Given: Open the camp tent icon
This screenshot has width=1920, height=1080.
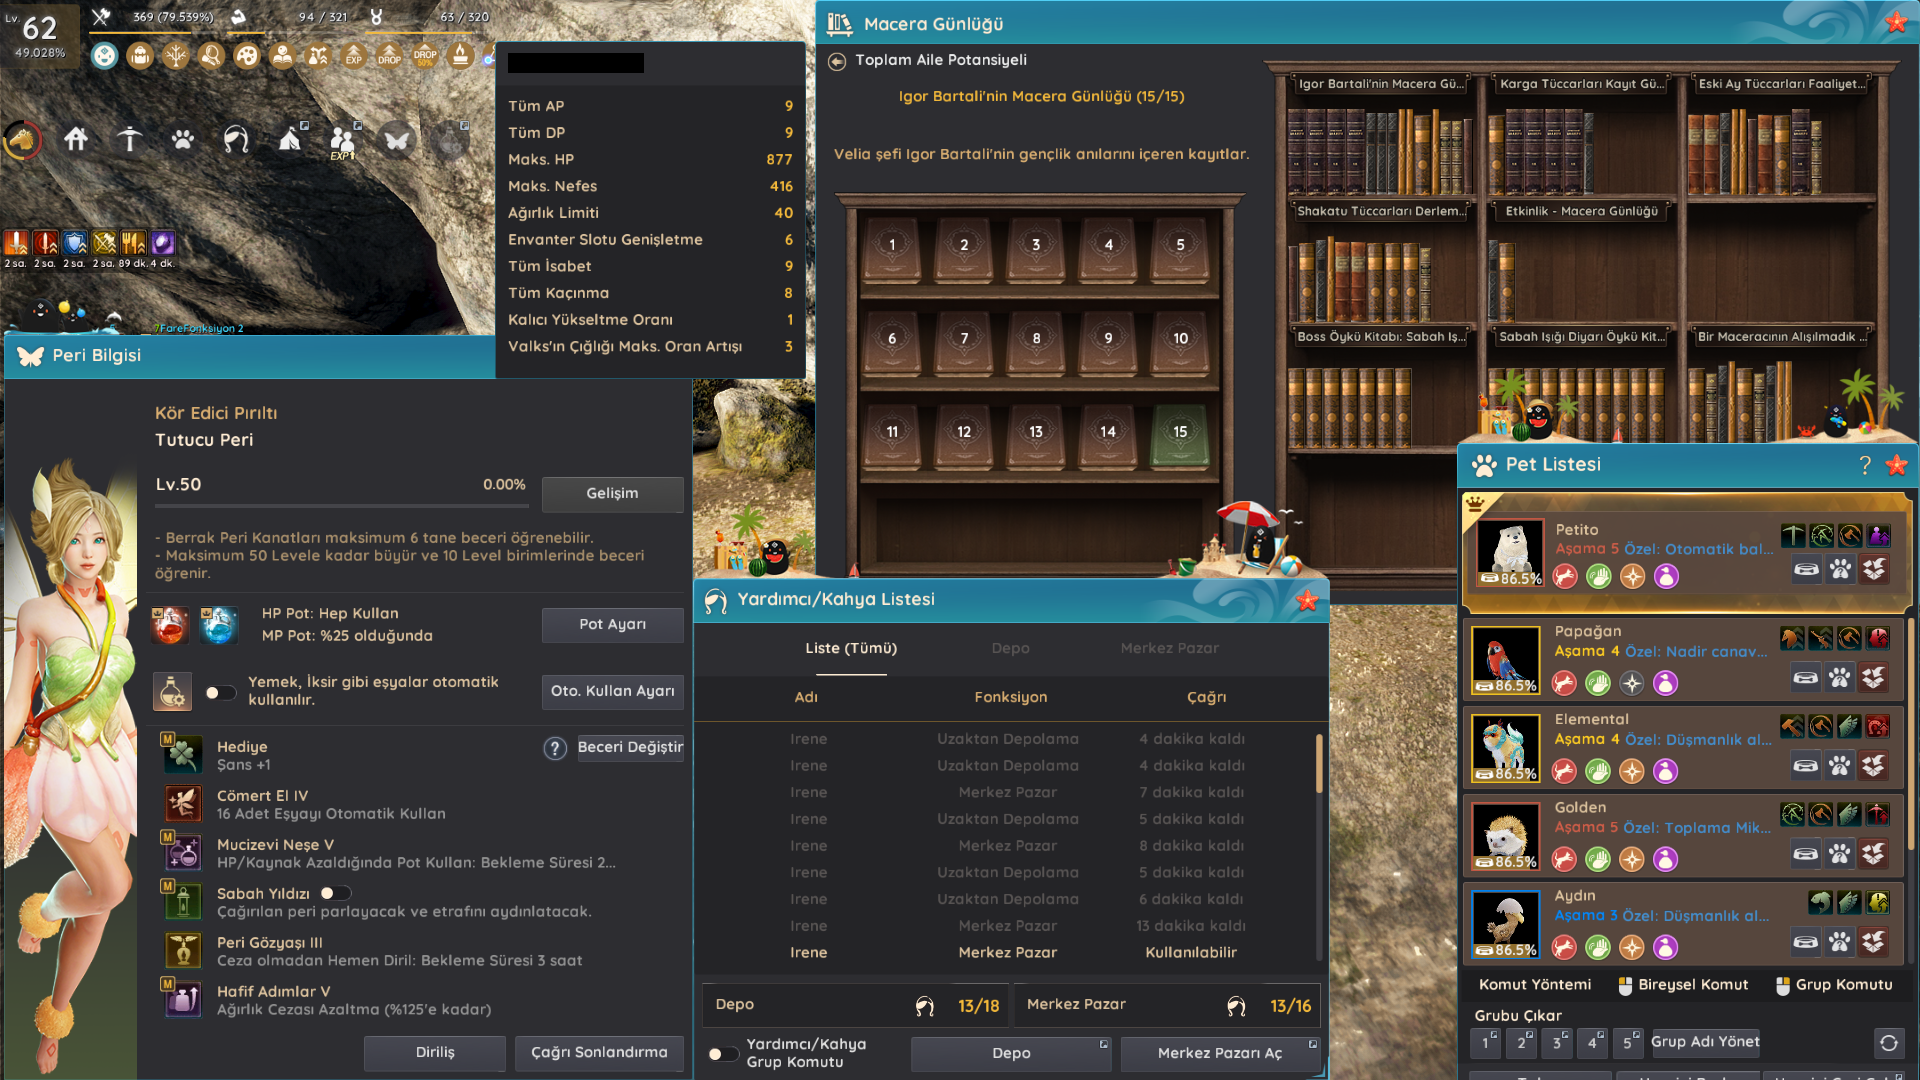Looking at the screenshot, I should [x=290, y=140].
